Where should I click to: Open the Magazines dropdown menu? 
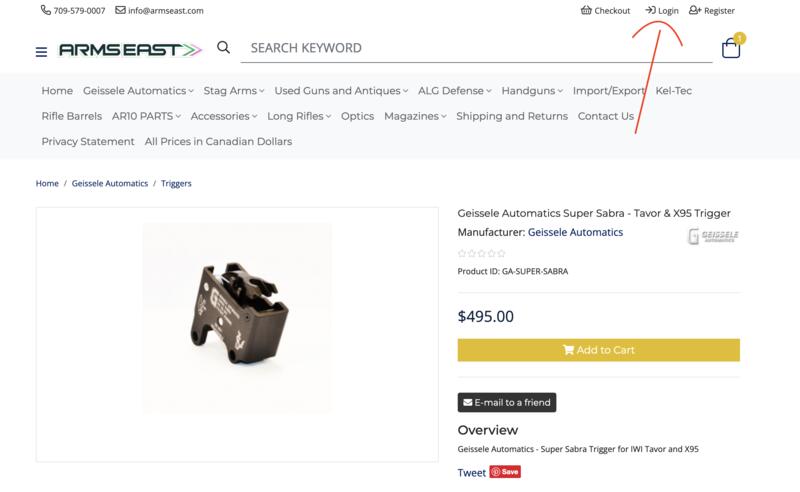point(415,116)
